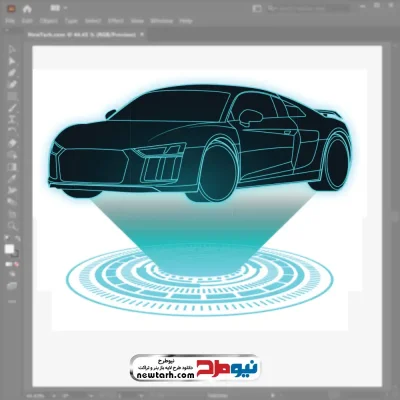Select the Shape Builder tool
Screen dimensions: 400x400
[12, 155]
